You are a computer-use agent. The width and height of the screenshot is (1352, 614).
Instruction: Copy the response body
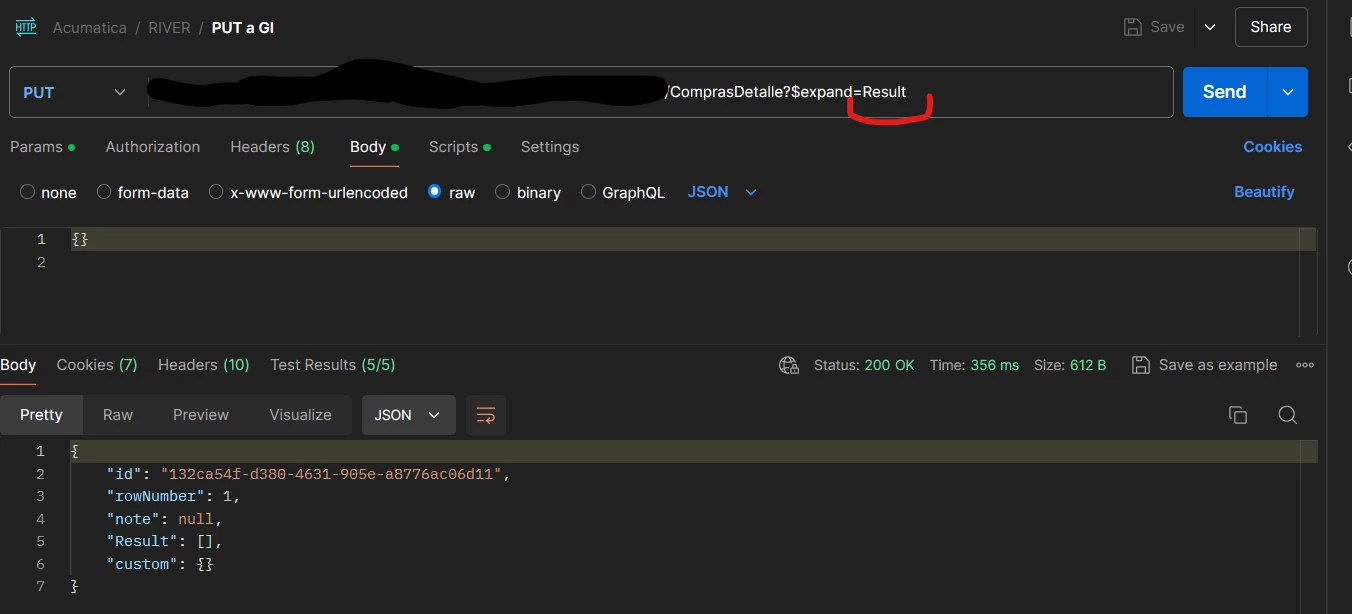point(1238,414)
